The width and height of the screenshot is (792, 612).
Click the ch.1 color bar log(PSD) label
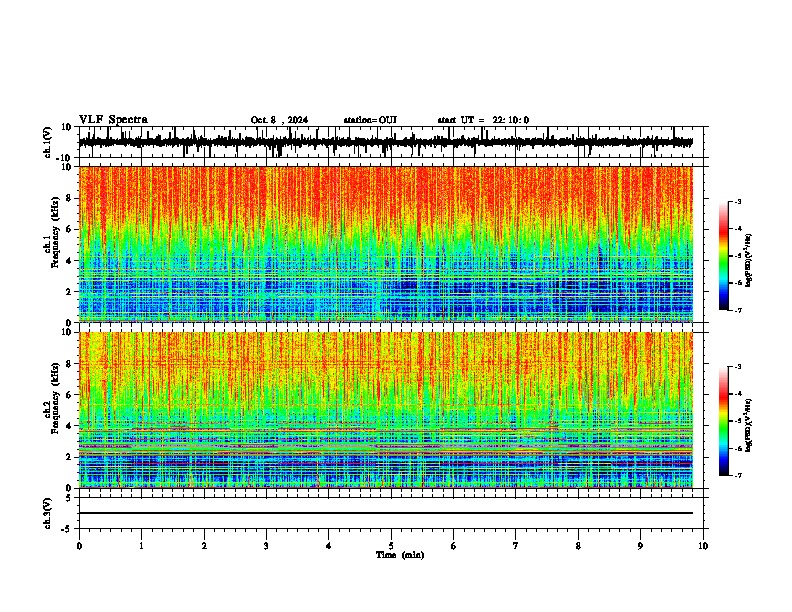(749, 261)
